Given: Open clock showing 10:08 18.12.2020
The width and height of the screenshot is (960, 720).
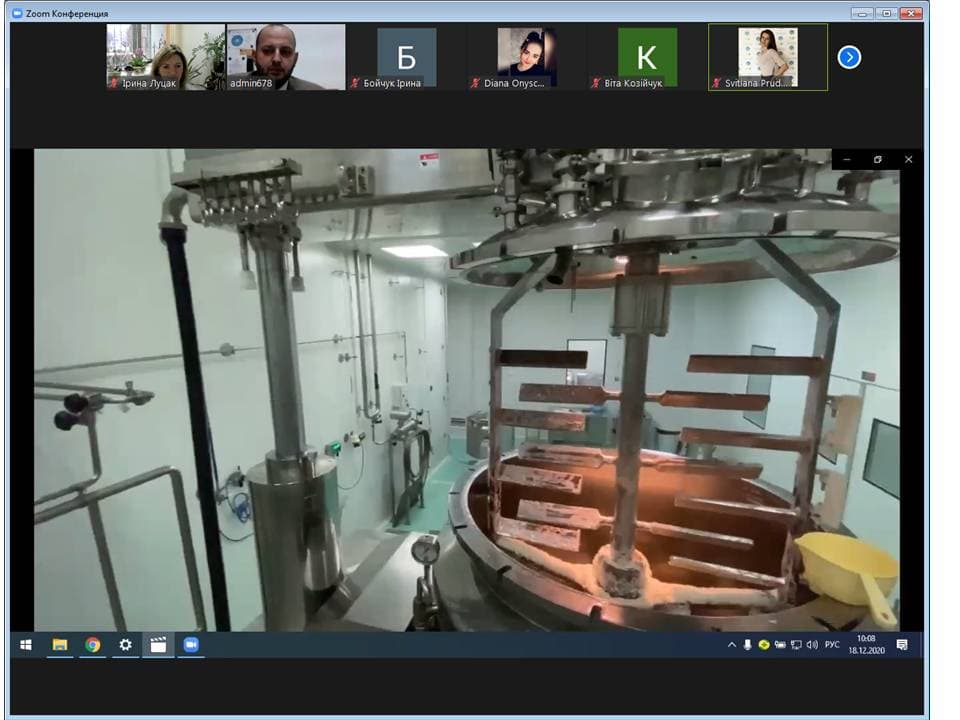Looking at the screenshot, I should [x=866, y=645].
